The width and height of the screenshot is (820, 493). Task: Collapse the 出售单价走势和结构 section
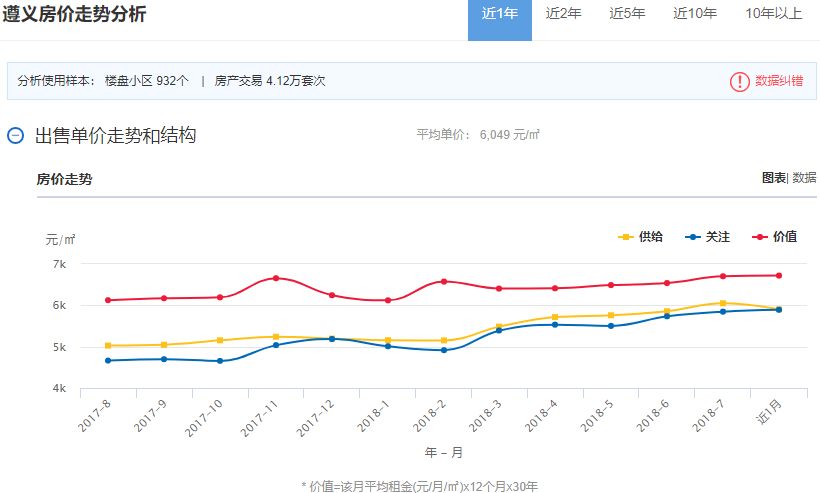point(15,136)
